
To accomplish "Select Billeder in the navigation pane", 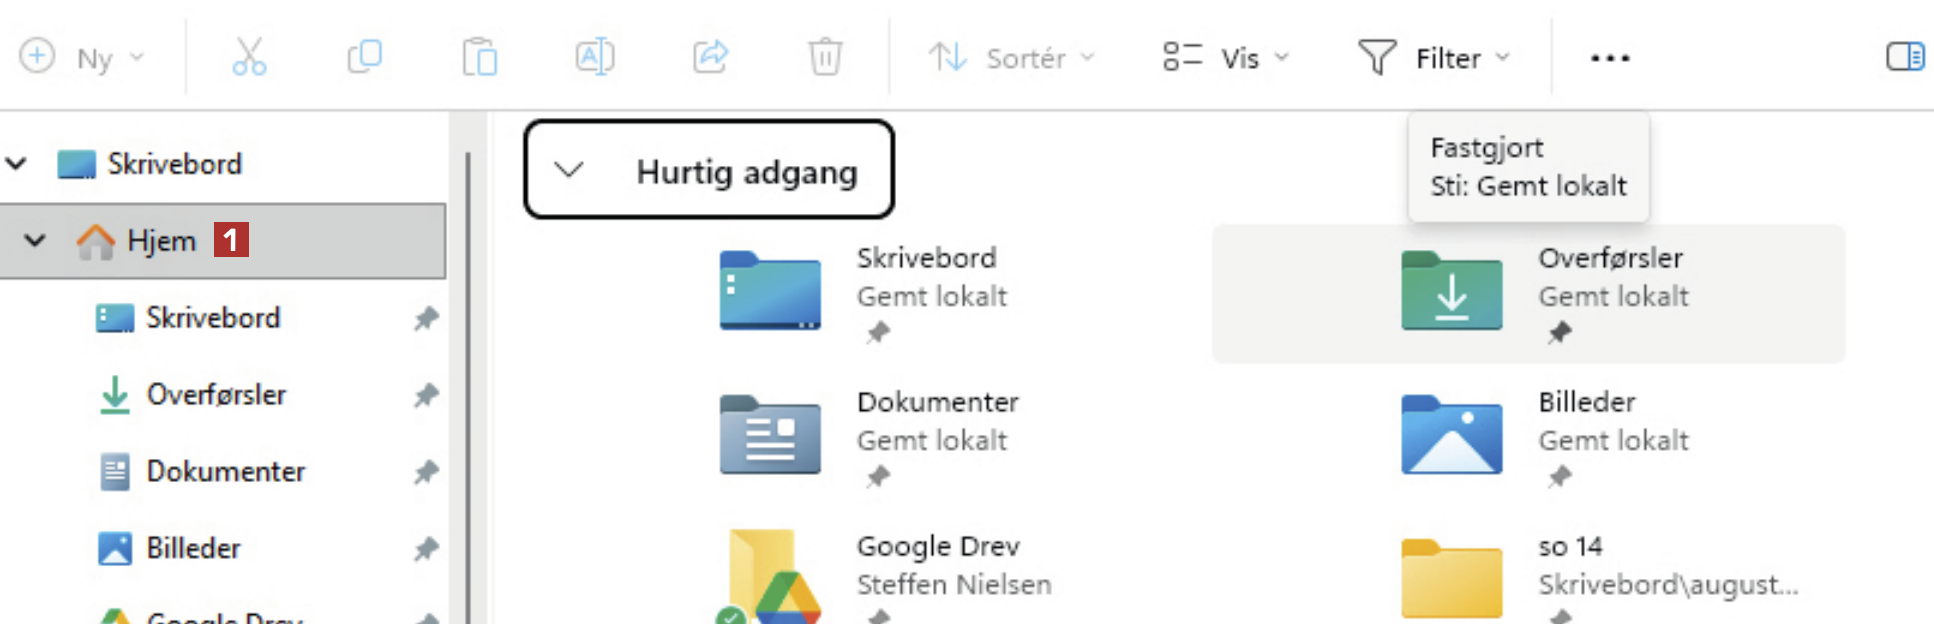I will coord(193,548).
